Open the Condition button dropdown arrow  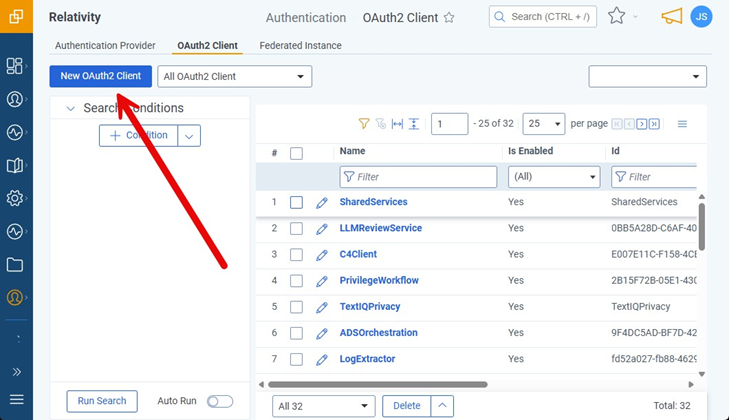click(x=189, y=136)
